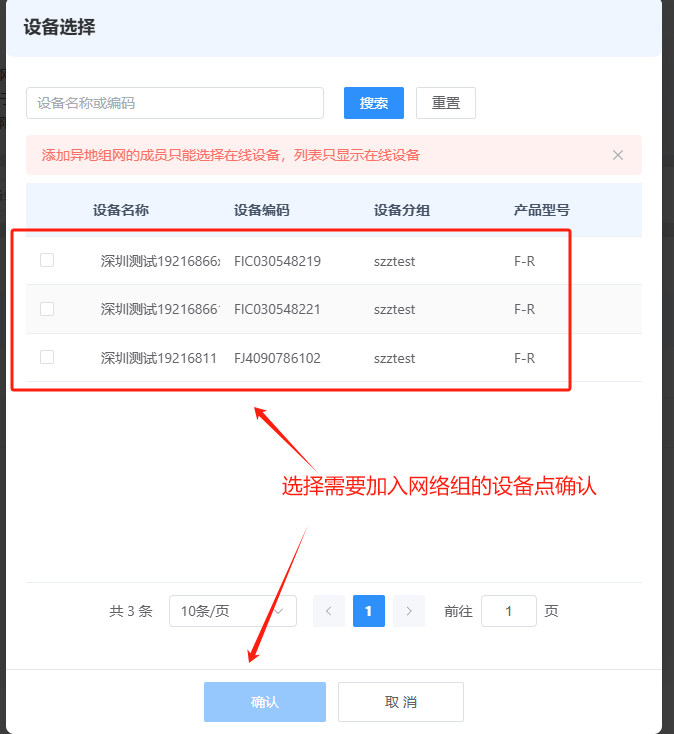Dismiss the red online-device warning banner
674x734 pixels.
click(x=618, y=155)
